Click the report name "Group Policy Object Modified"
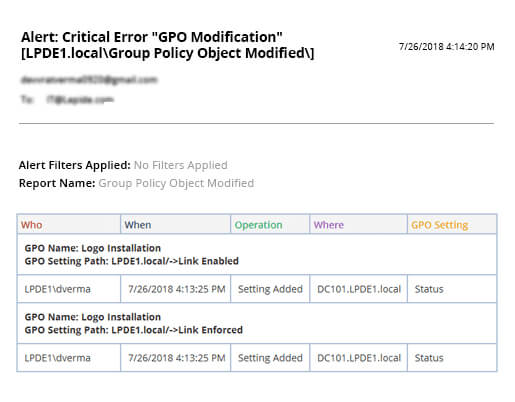The width and height of the screenshot is (515, 402). tap(176, 183)
